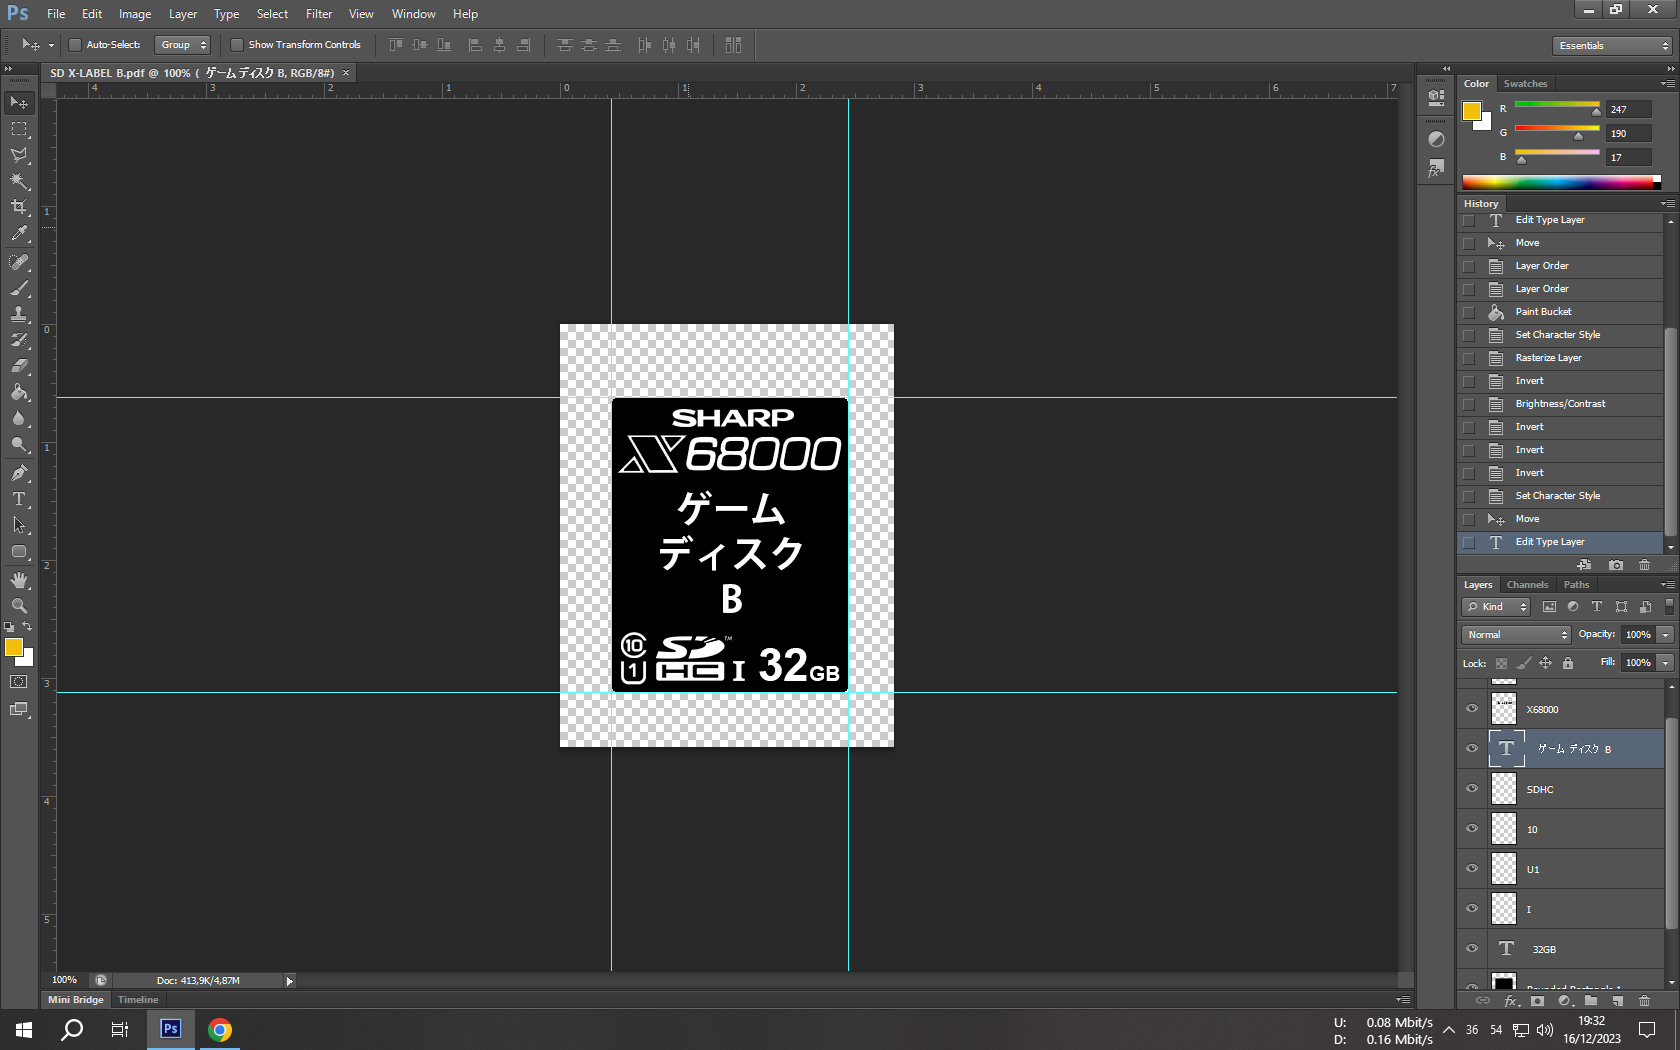
Task: Hide the 32GB text layer
Action: [x=1472, y=948]
